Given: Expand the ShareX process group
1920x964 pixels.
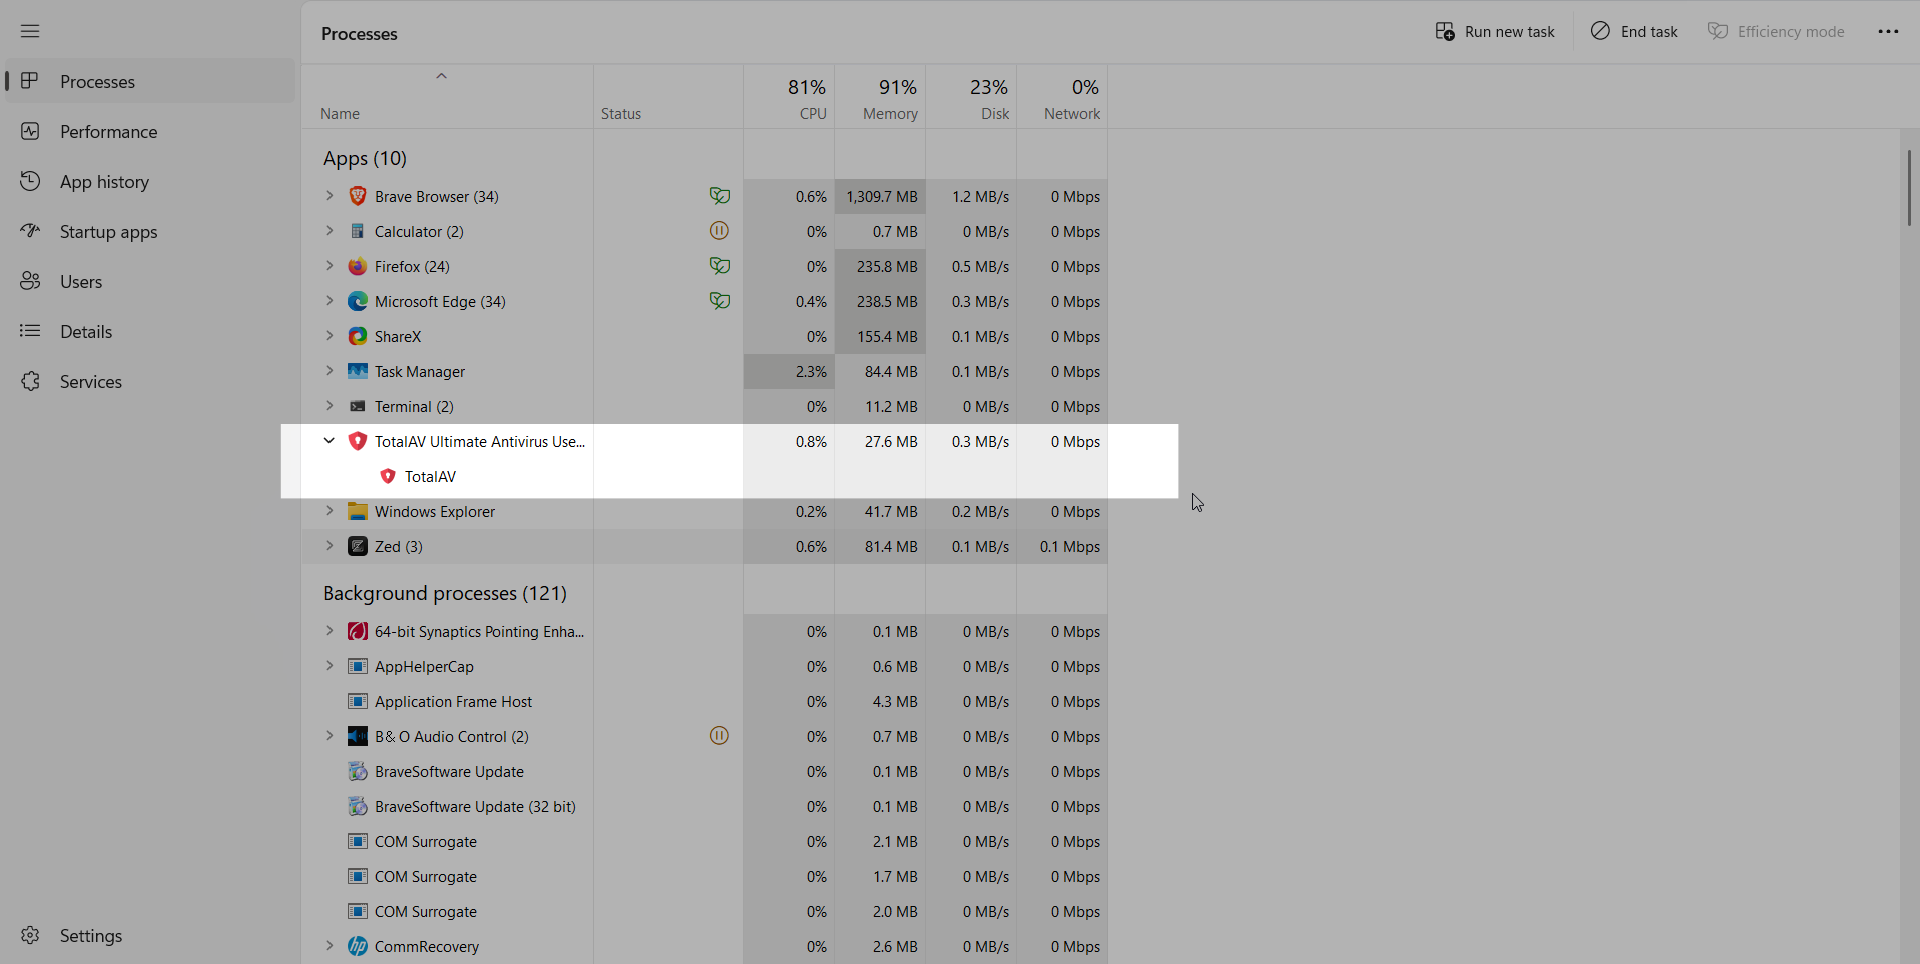Looking at the screenshot, I should [x=329, y=336].
